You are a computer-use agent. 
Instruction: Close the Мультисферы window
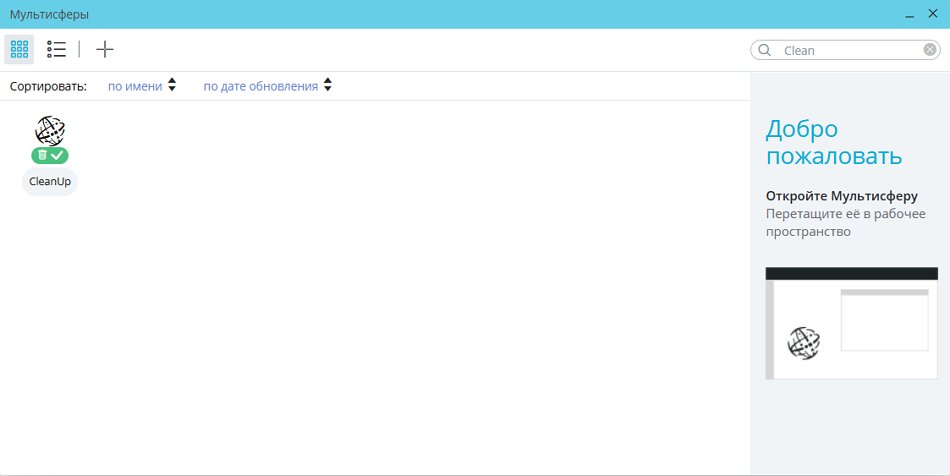[x=933, y=13]
